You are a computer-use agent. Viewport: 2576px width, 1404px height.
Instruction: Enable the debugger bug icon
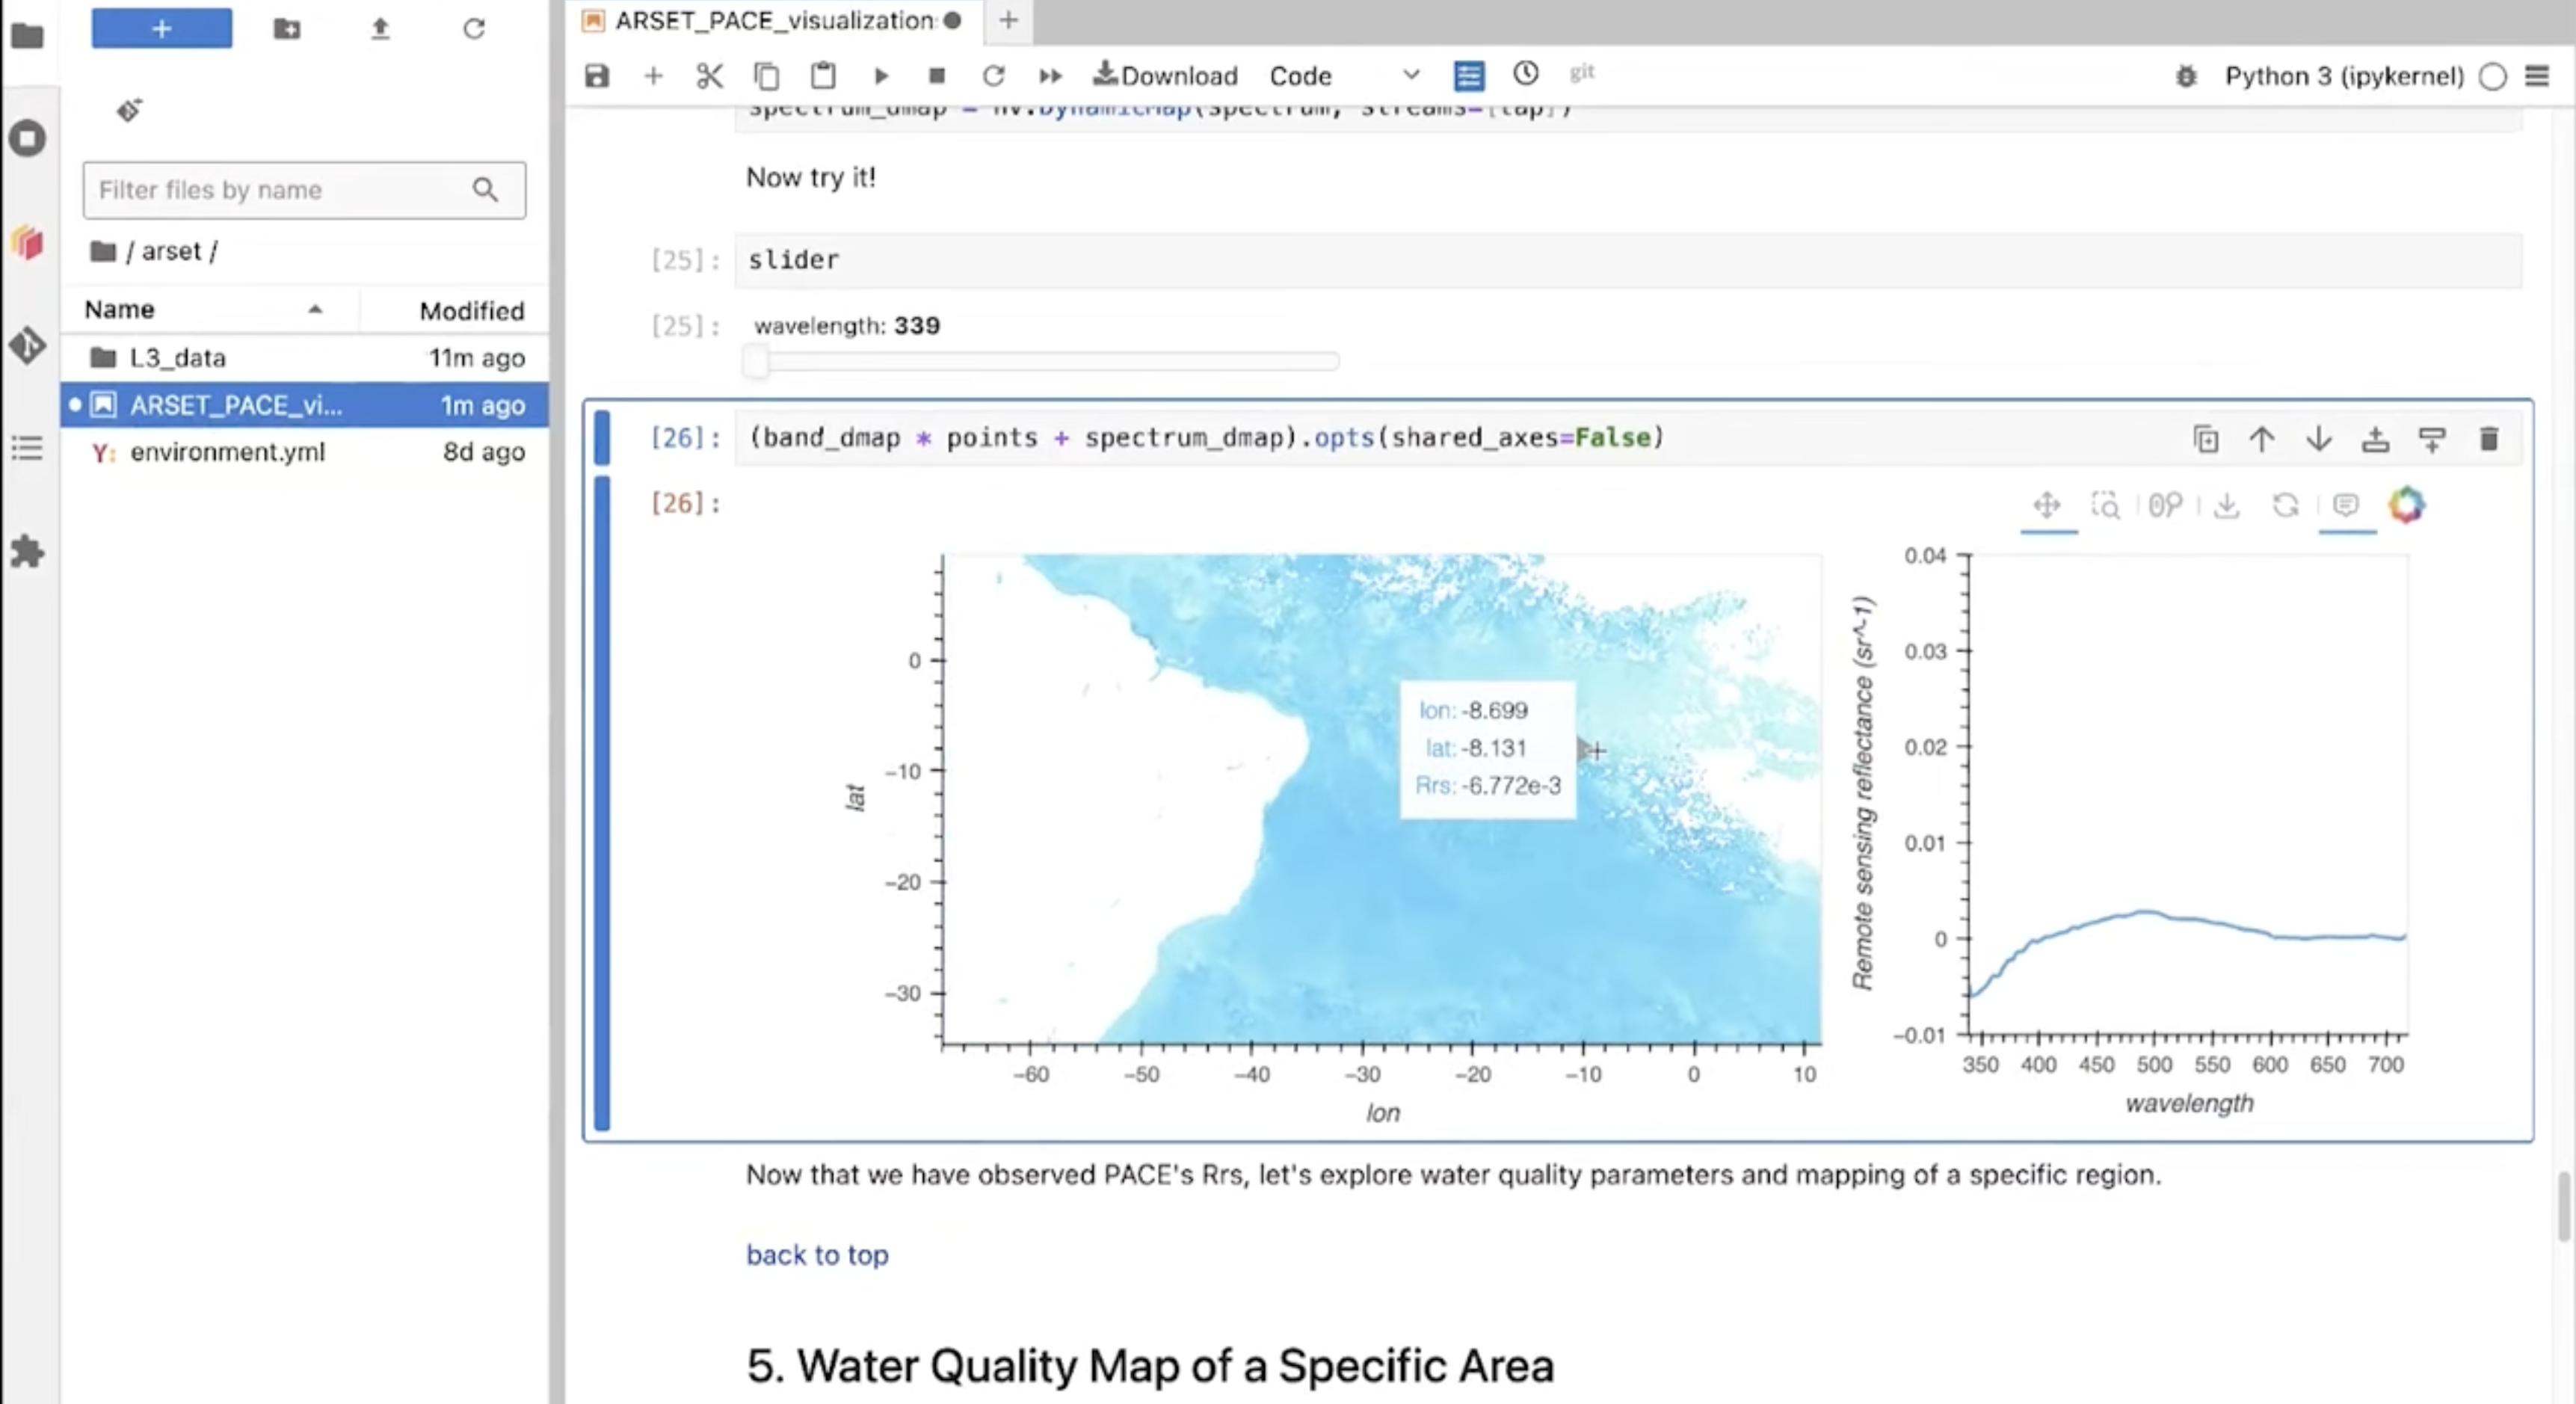point(2186,76)
